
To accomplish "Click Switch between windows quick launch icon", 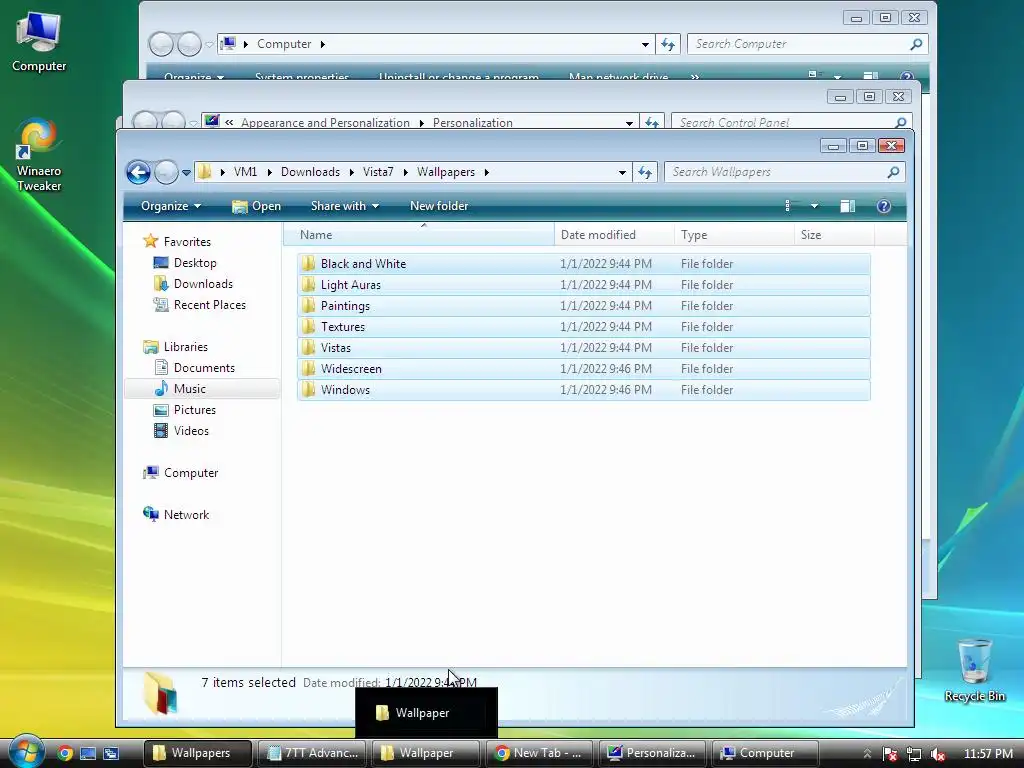I will tap(111, 753).
